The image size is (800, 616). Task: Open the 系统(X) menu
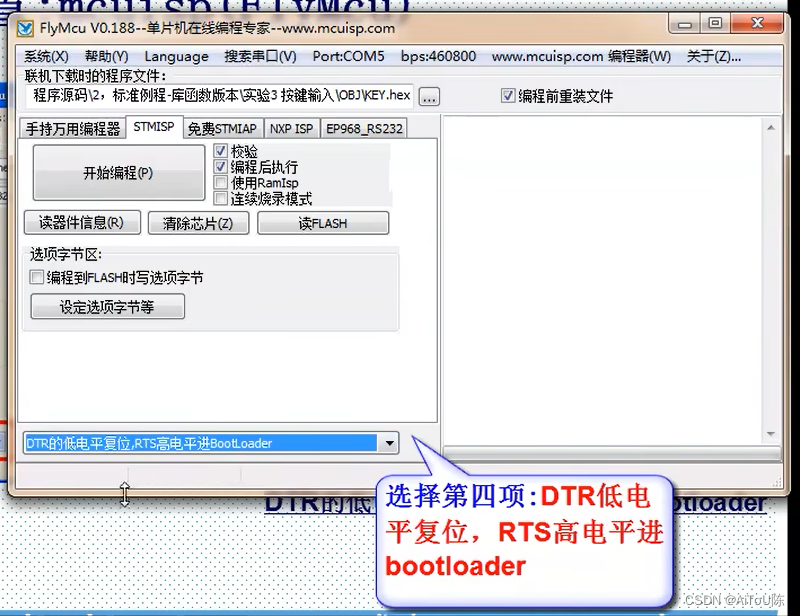[x=46, y=56]
